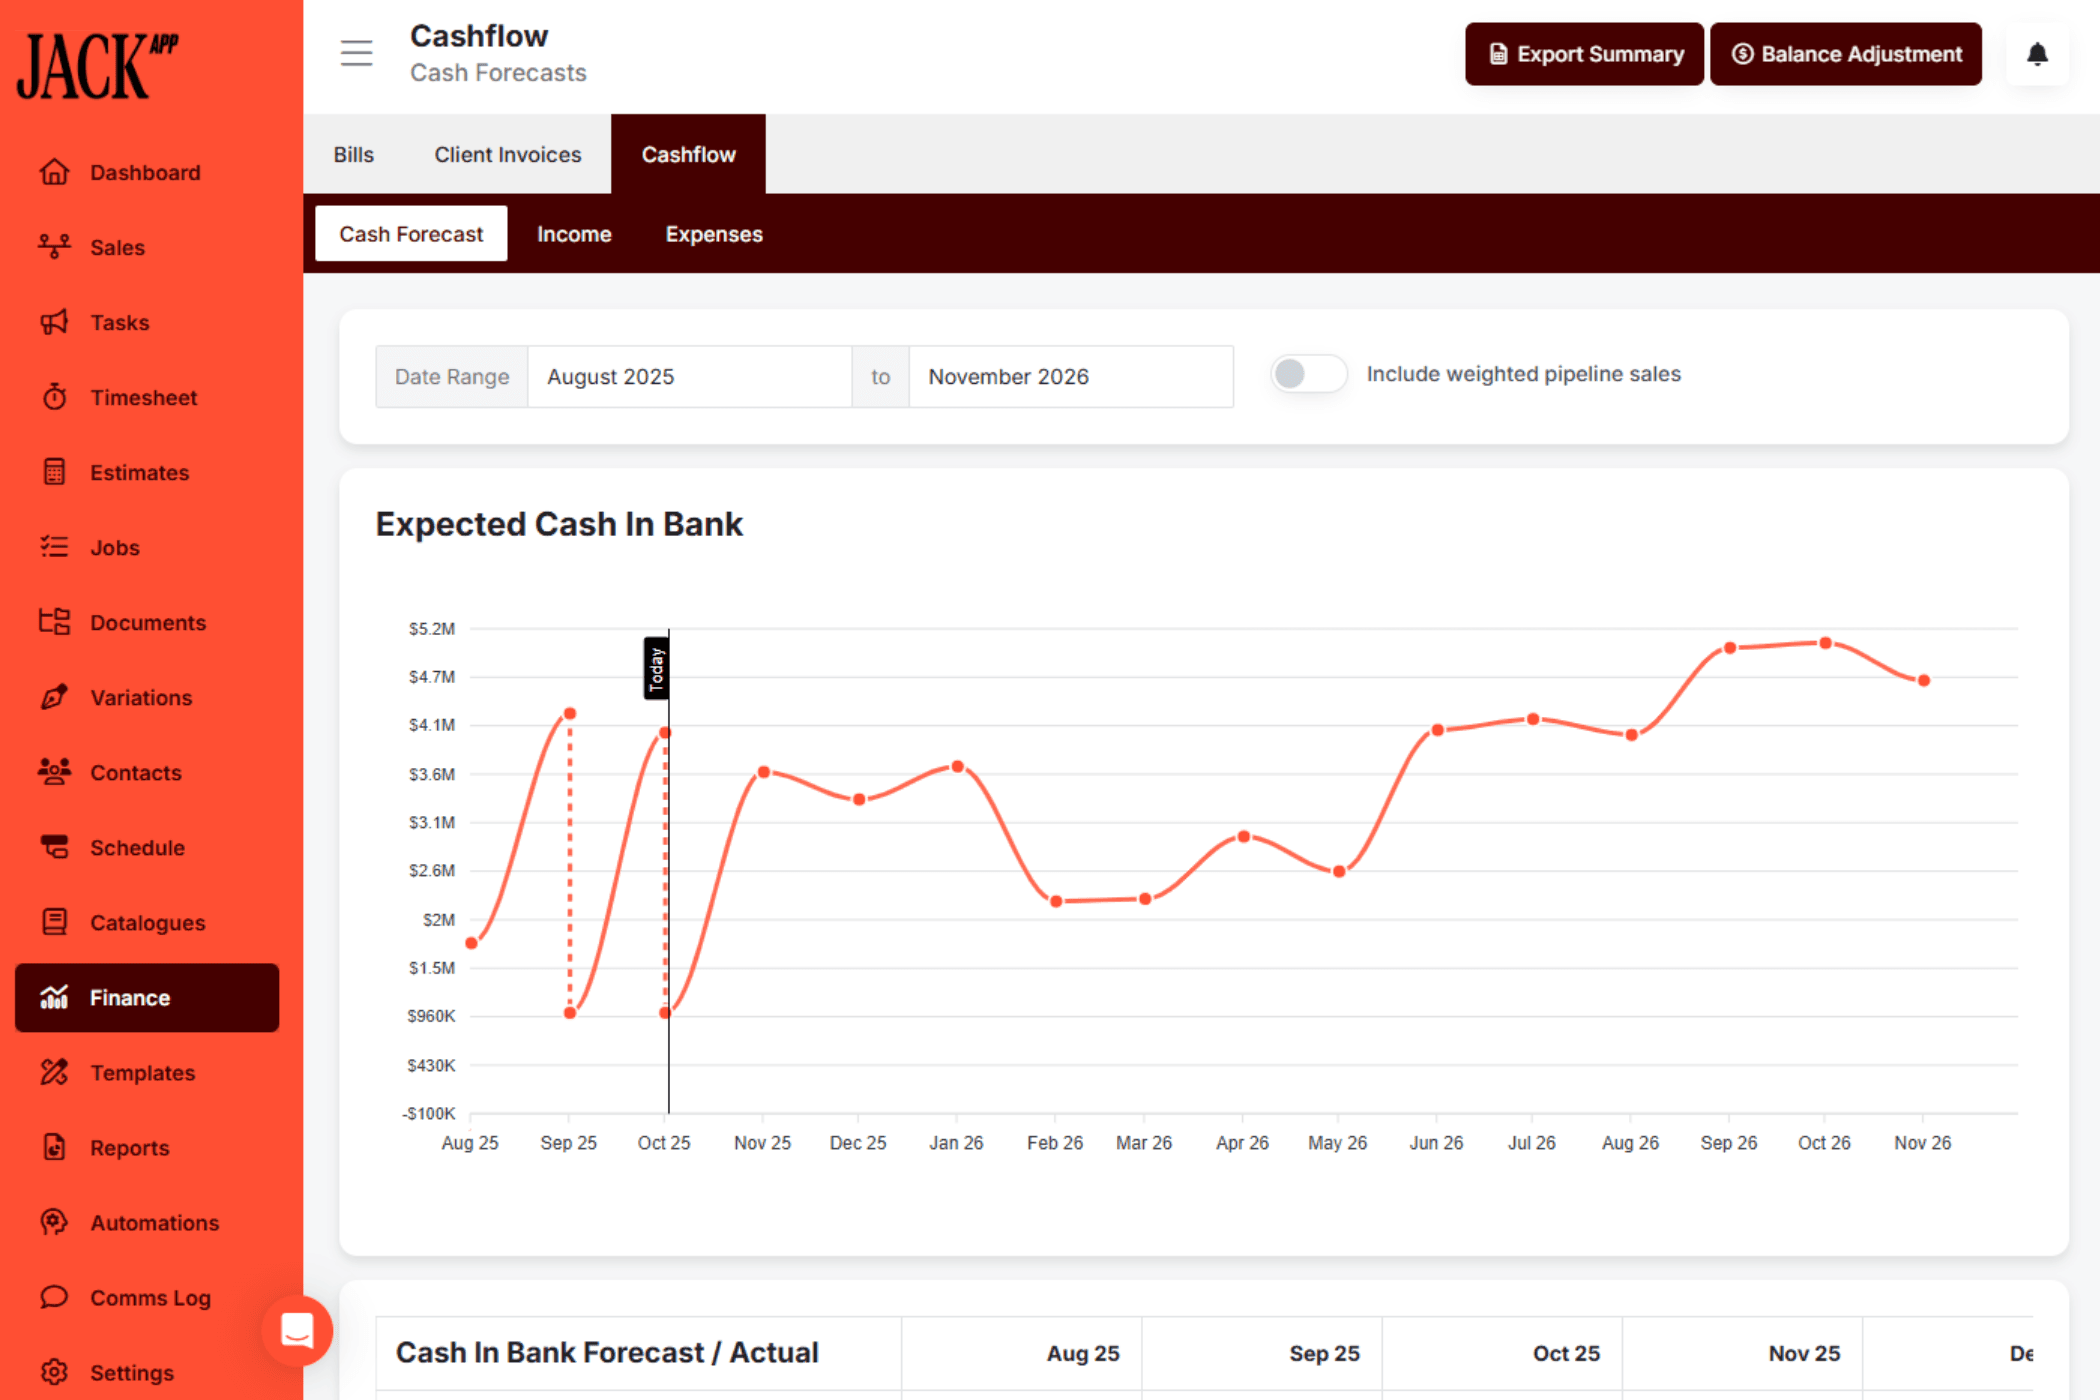Navigate to Schedule in sidebar
2100x1400 pixels.
(x=137, y=847)
